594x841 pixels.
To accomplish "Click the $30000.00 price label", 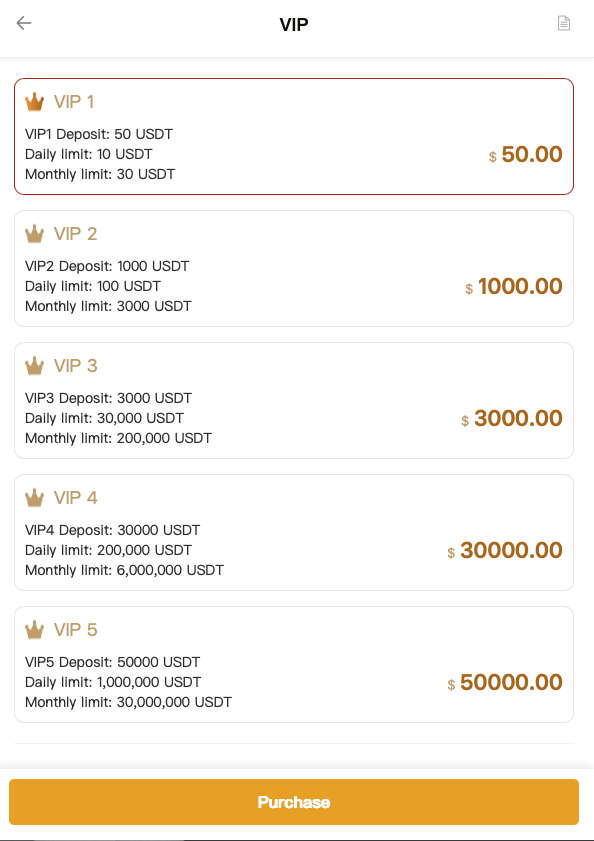I will (505, 550).
